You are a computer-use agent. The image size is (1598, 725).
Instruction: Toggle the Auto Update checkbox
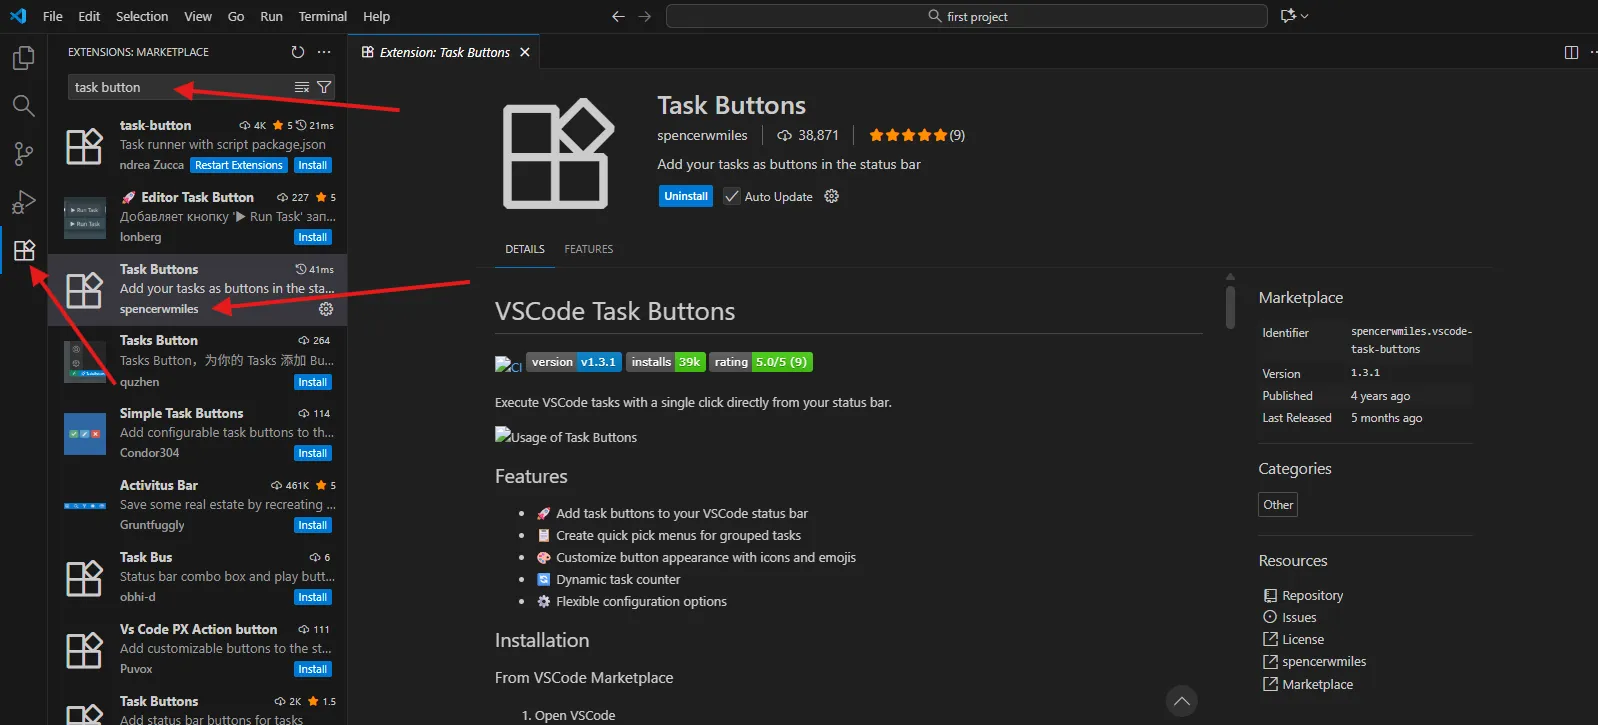point(732,197)
